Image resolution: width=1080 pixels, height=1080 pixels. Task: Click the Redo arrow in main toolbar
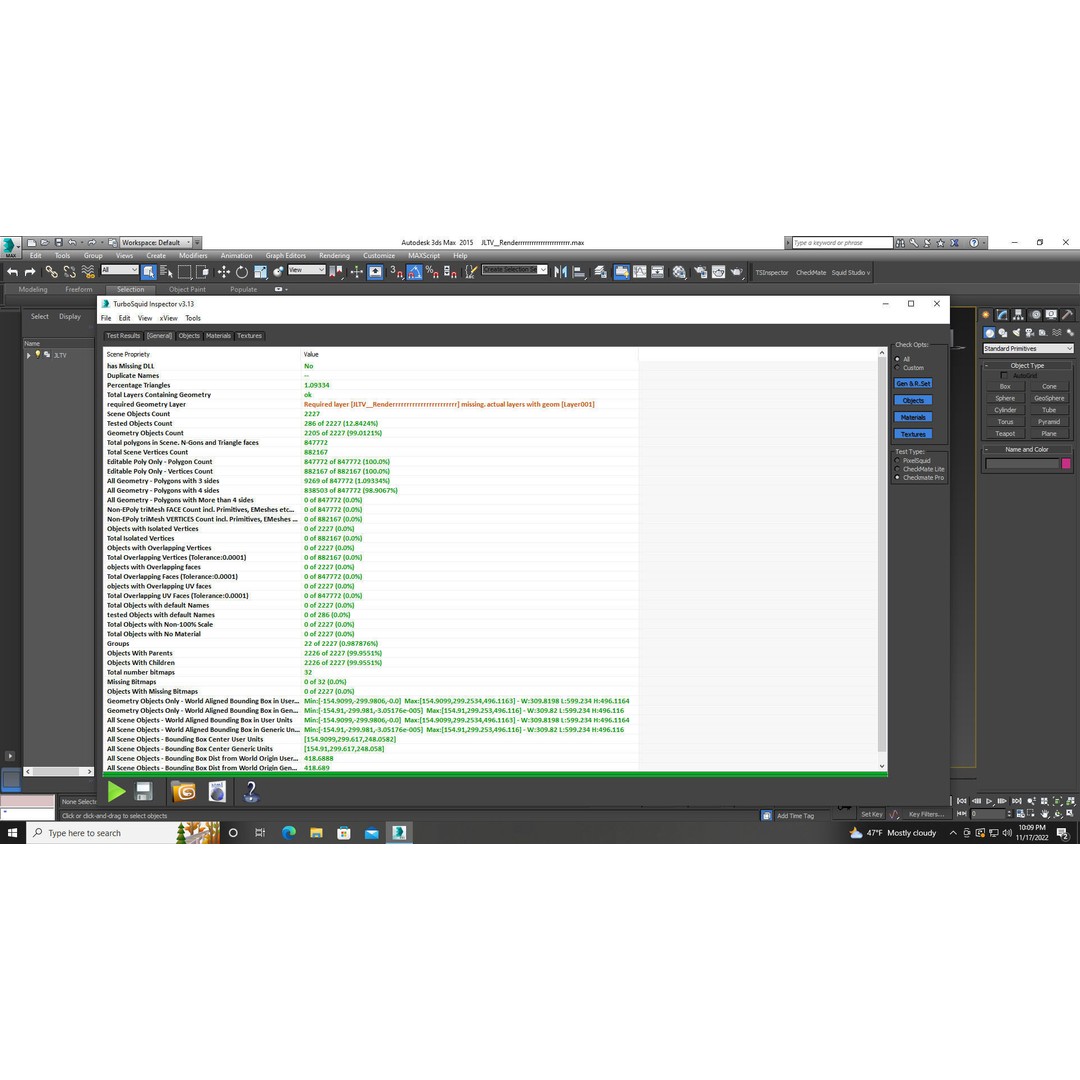[x=30, y=272]
